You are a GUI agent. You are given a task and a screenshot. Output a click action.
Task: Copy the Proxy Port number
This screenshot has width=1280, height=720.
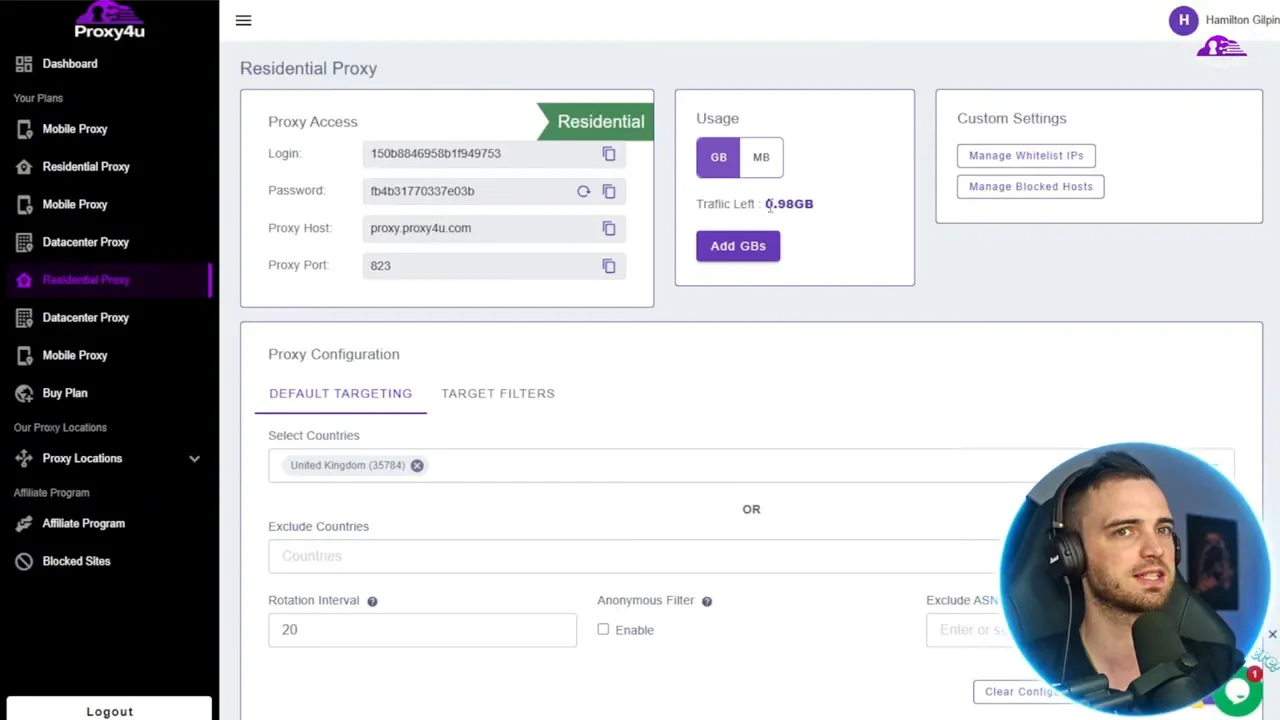[609, 265]
